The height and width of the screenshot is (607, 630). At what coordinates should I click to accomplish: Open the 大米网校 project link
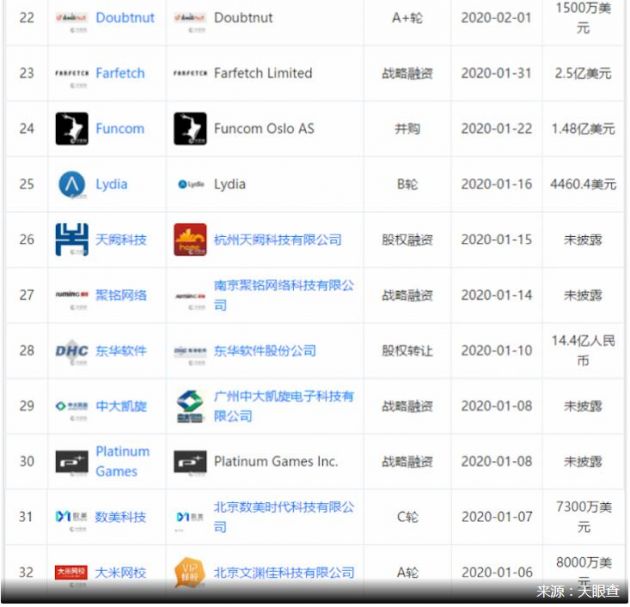[x=121, y=572]
